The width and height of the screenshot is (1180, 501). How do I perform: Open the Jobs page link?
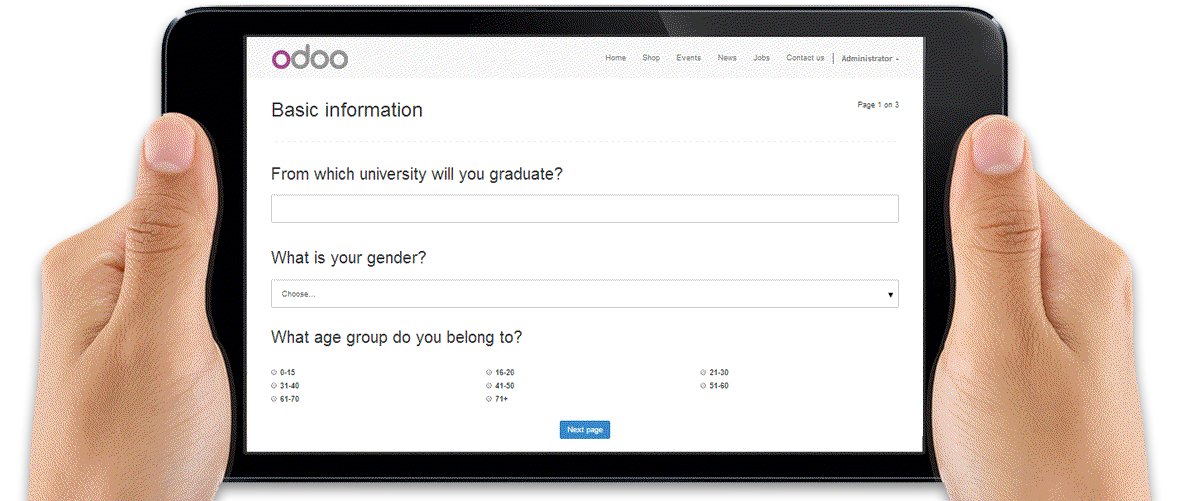761,58
